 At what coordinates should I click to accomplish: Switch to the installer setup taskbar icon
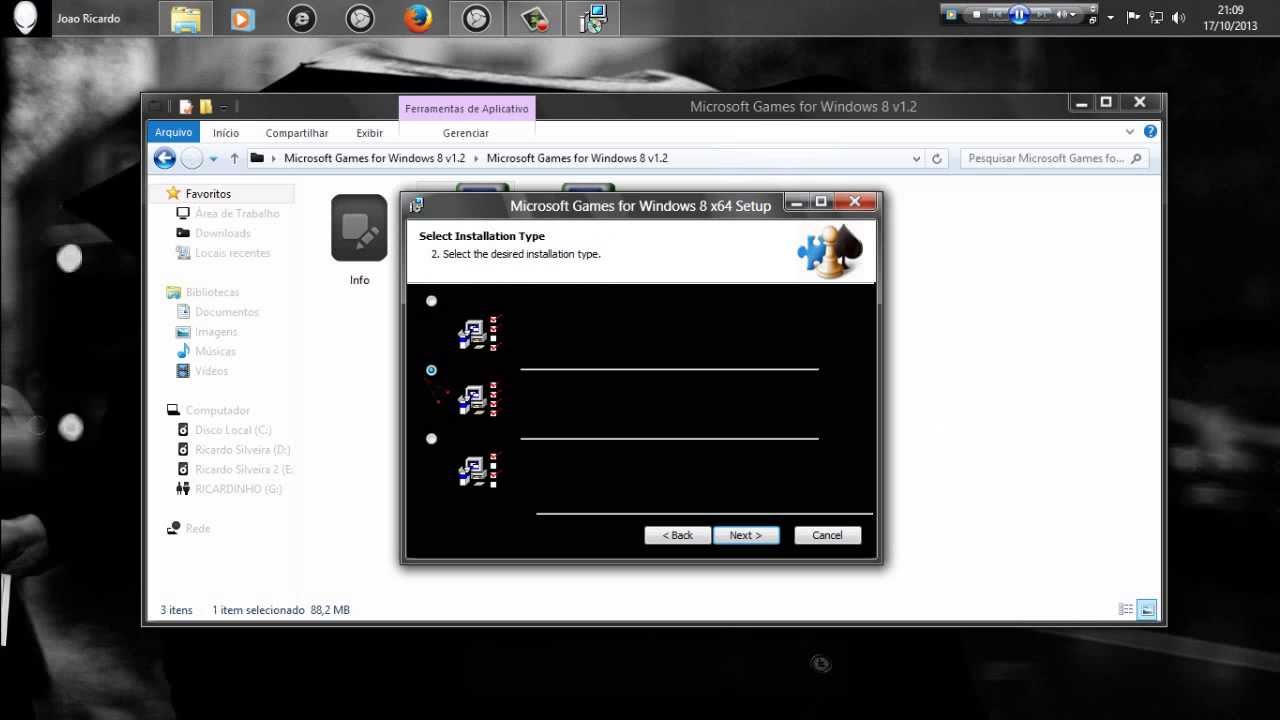(592, 18)
